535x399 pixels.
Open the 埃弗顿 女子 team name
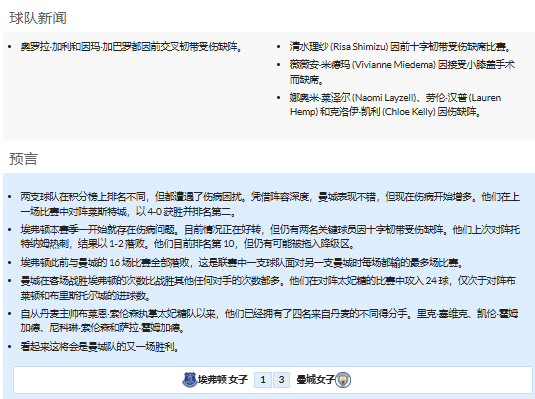223,380
